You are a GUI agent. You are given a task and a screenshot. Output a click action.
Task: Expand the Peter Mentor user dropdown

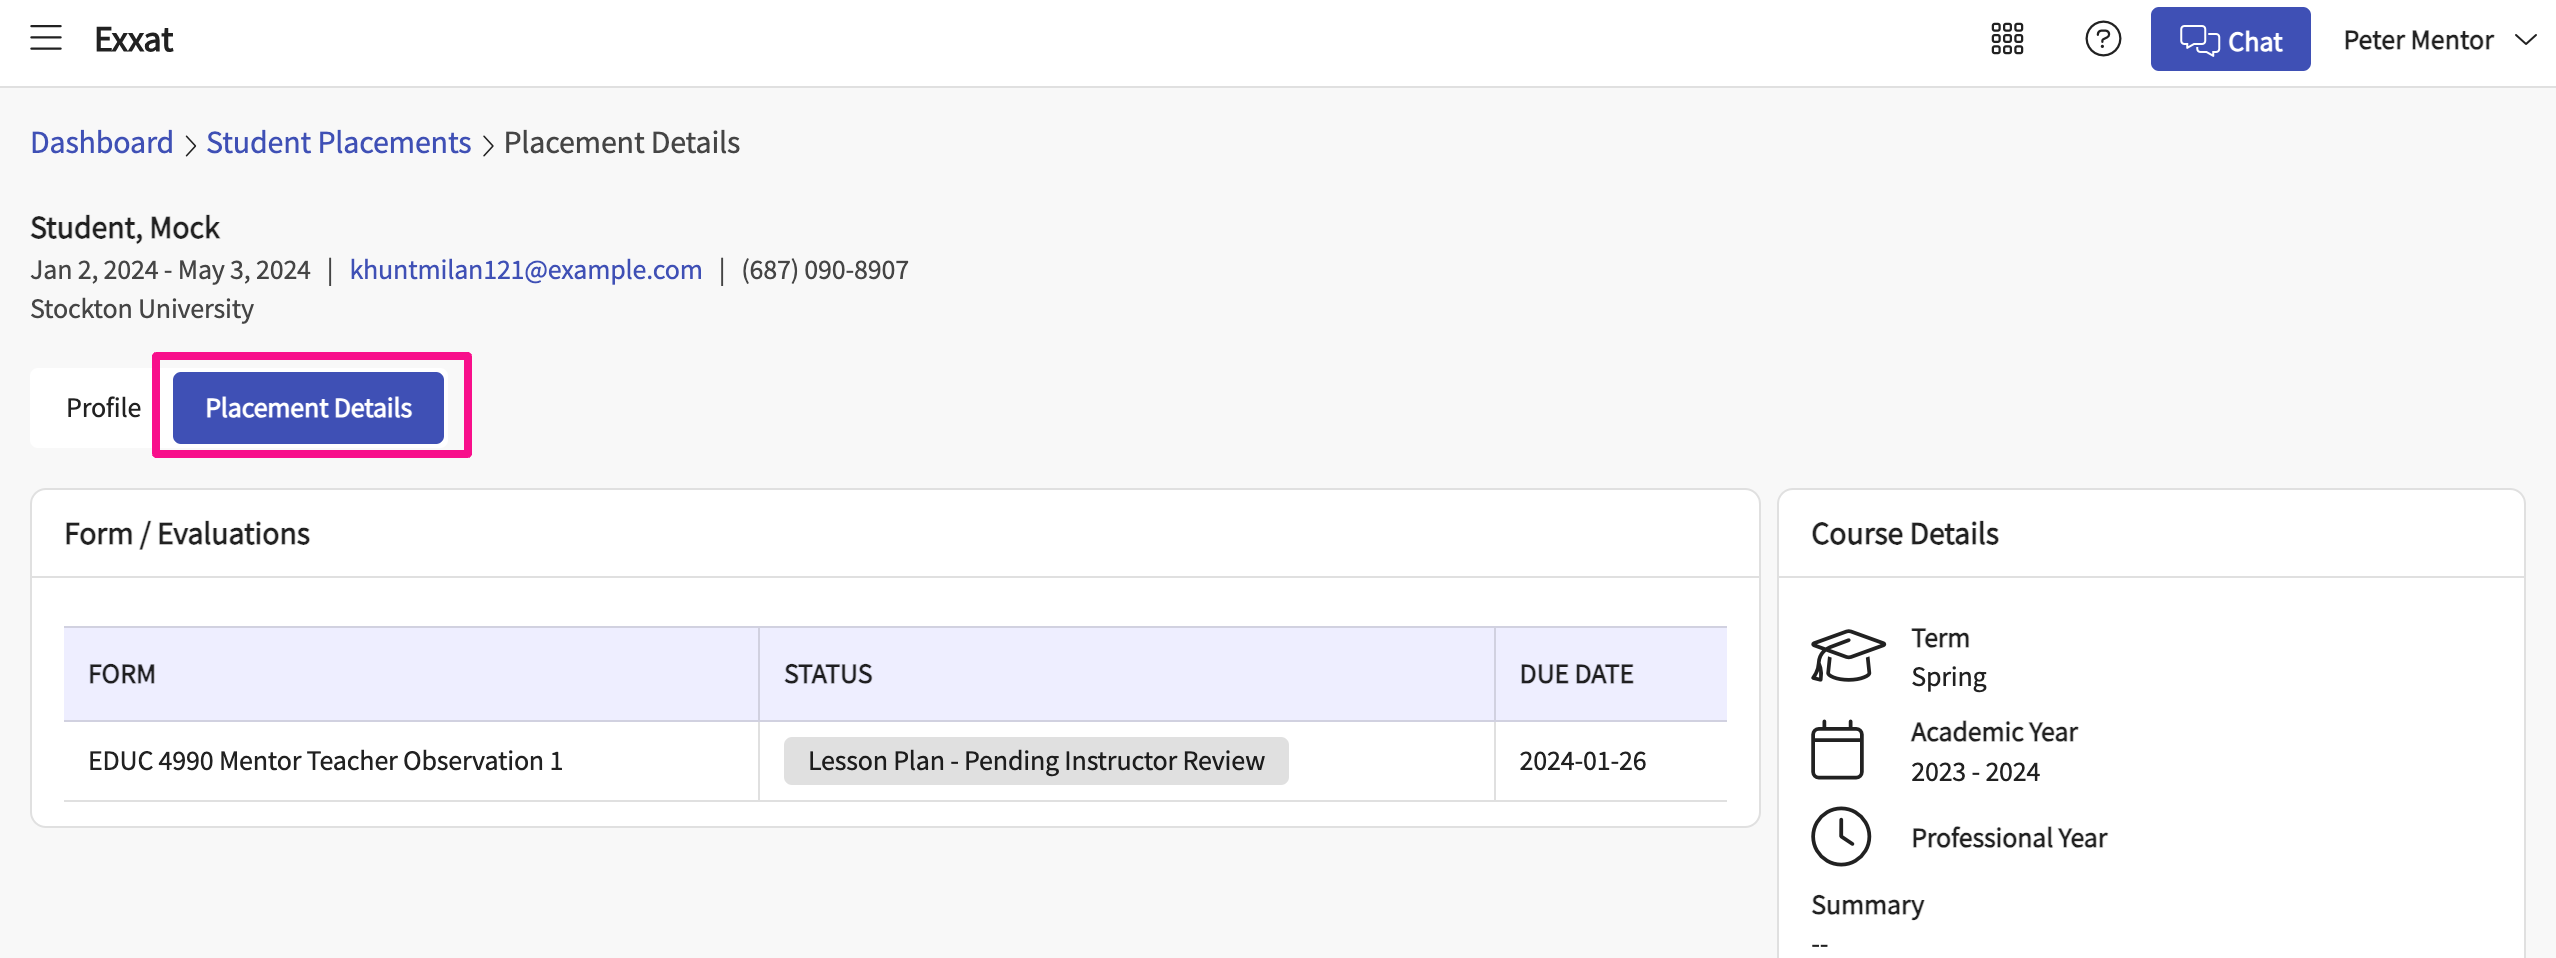tap(2438, 40)
